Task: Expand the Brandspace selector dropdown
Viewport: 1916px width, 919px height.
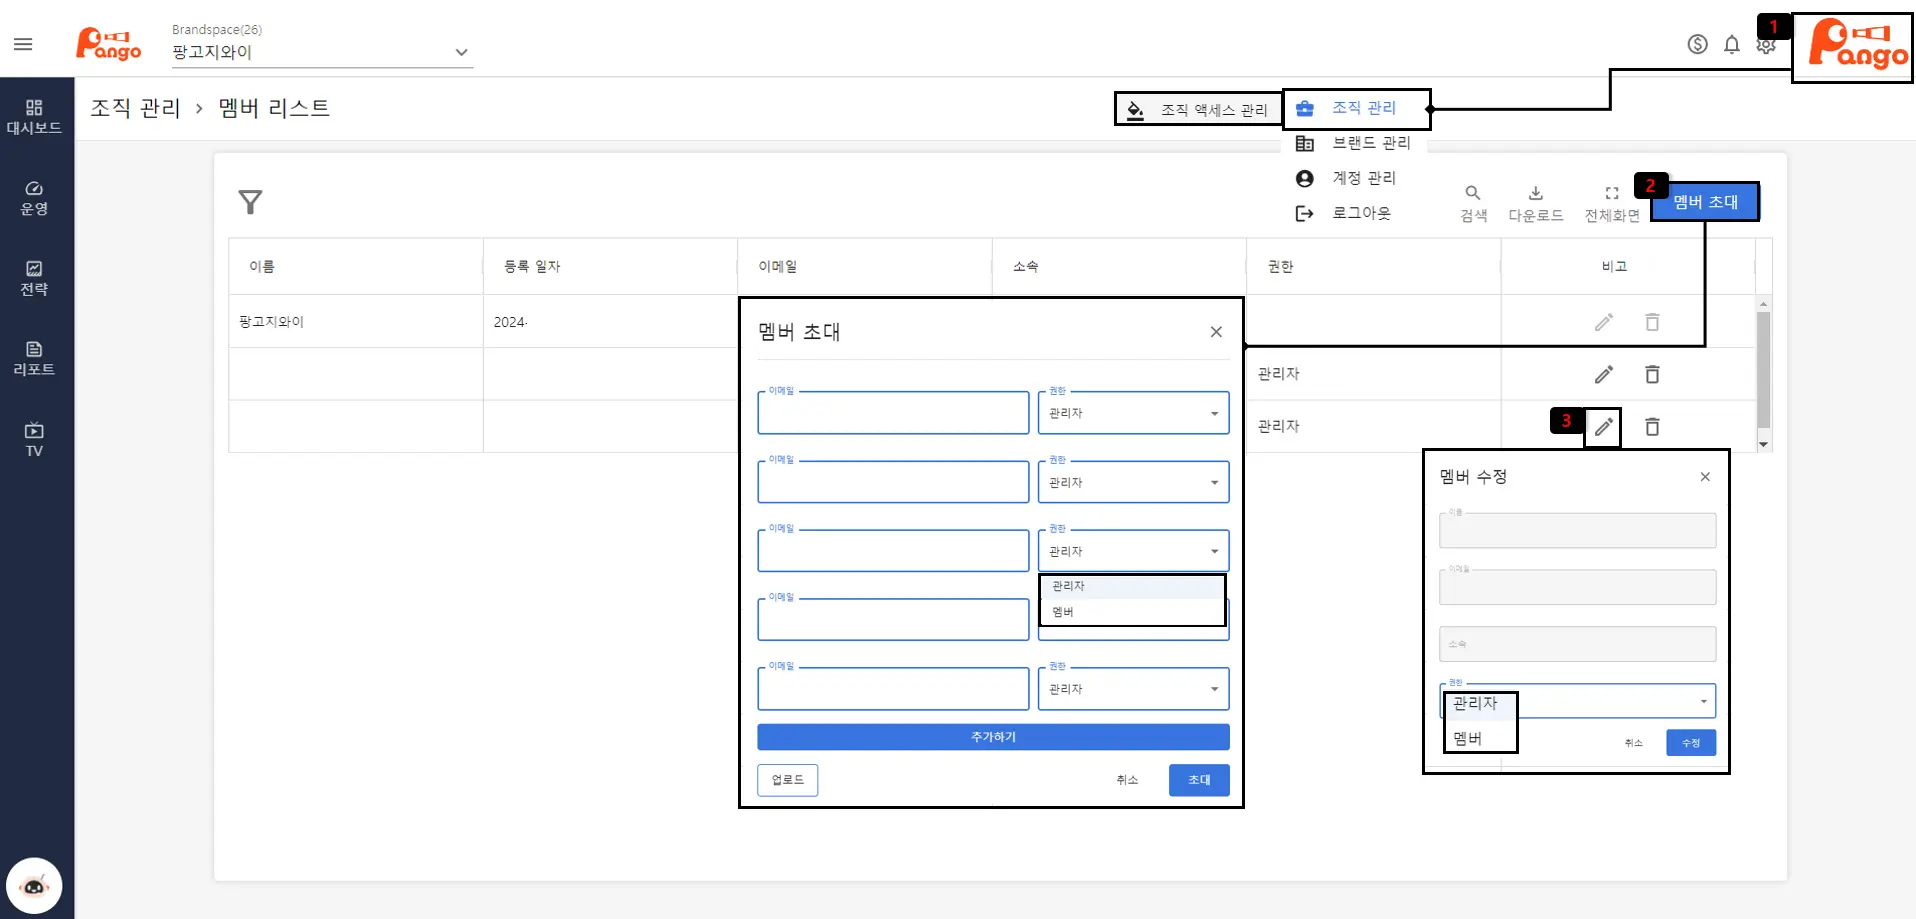Action: click(x=461, y=52)
